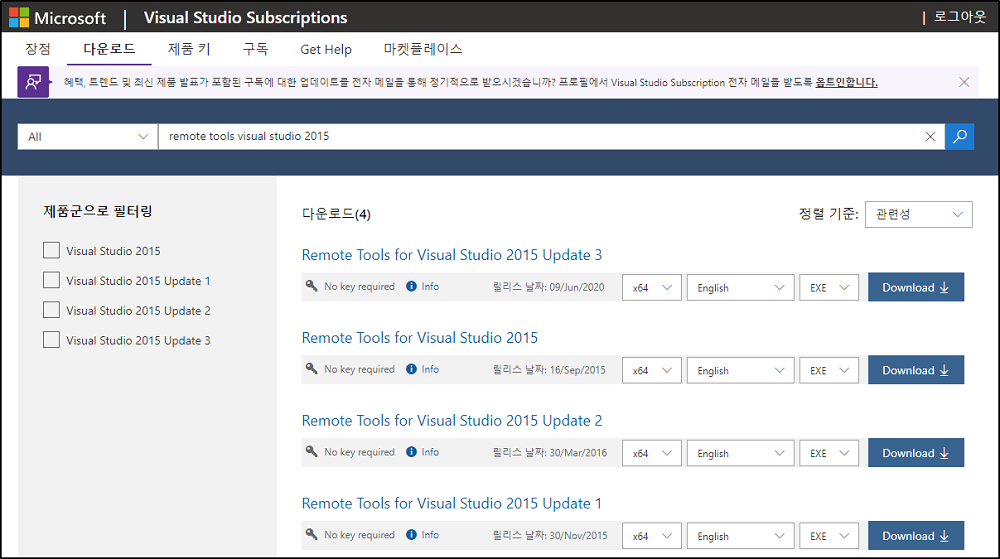Download Remote Tools 2015 Update 2
The height and width of the screenshot is (559, 1000).
click(916, 453)
